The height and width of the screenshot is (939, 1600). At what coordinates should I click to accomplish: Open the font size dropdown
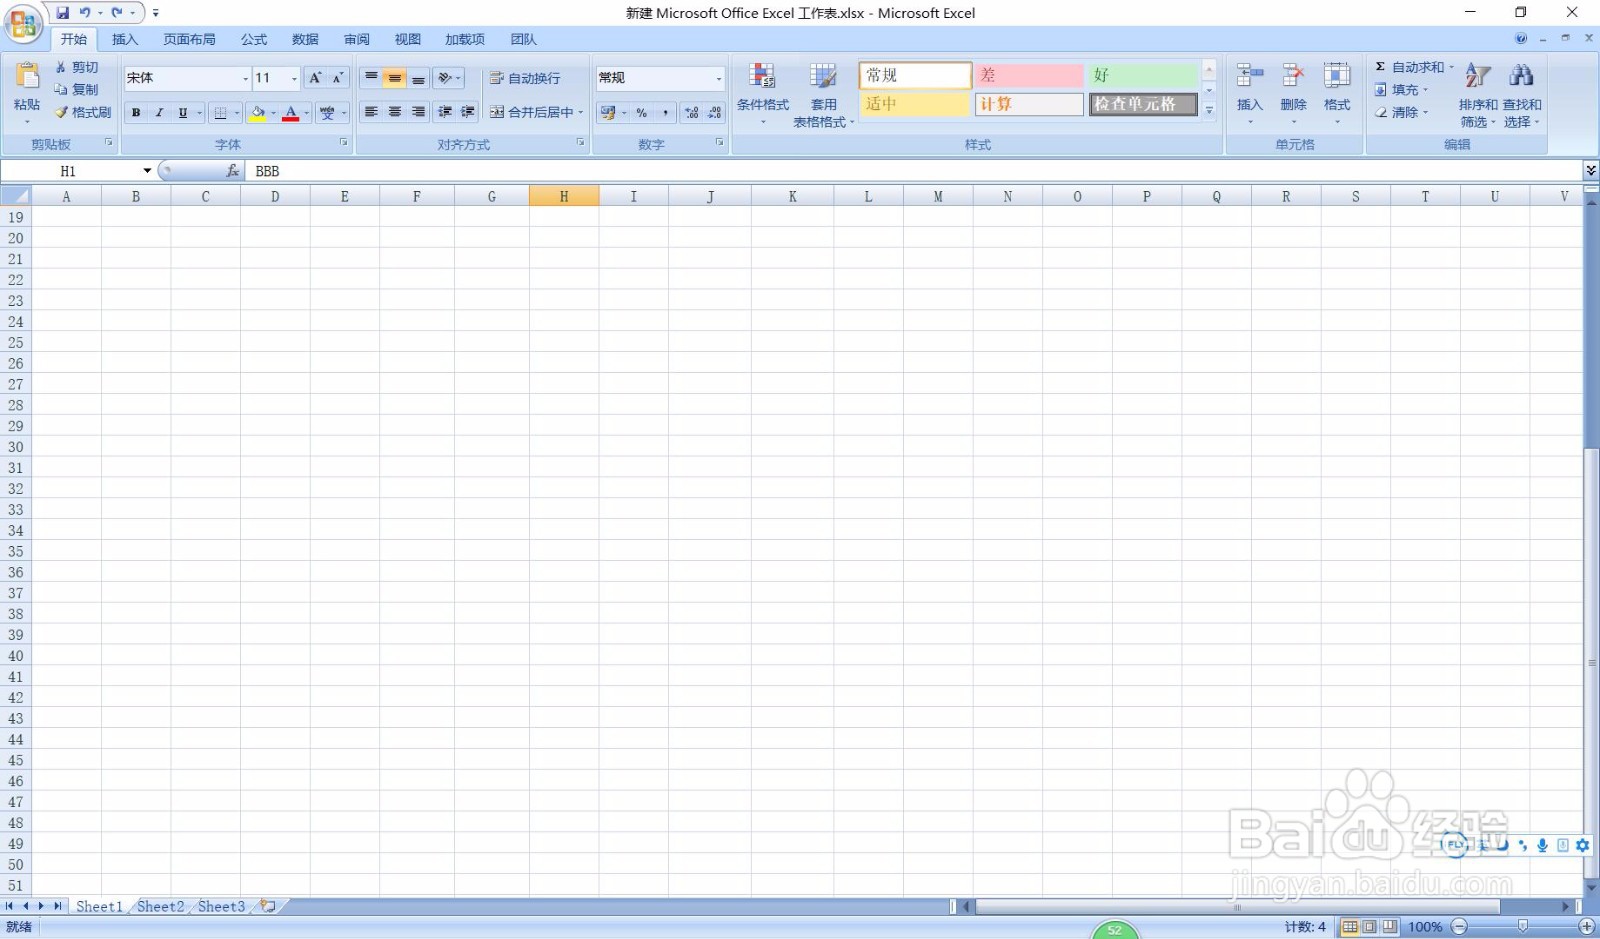click(x=294, y=78)
